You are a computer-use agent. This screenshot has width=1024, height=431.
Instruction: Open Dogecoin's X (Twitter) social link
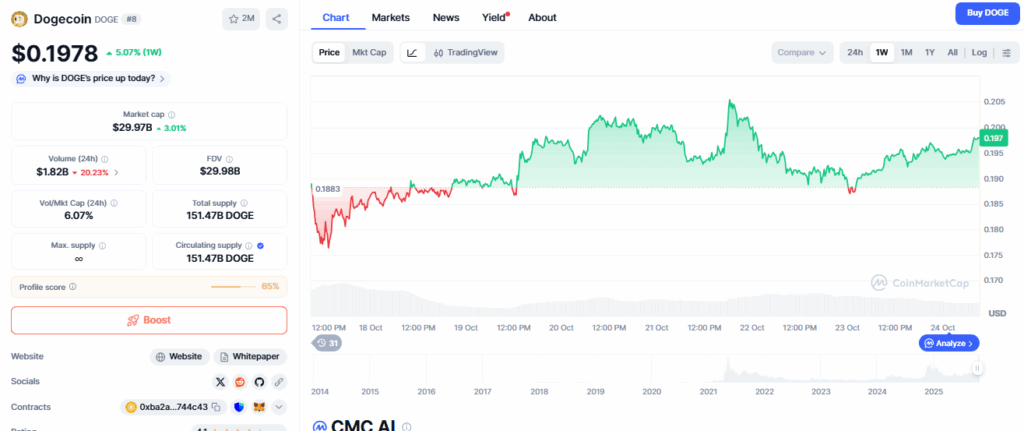pyautogui.click(x=220, y=381)
